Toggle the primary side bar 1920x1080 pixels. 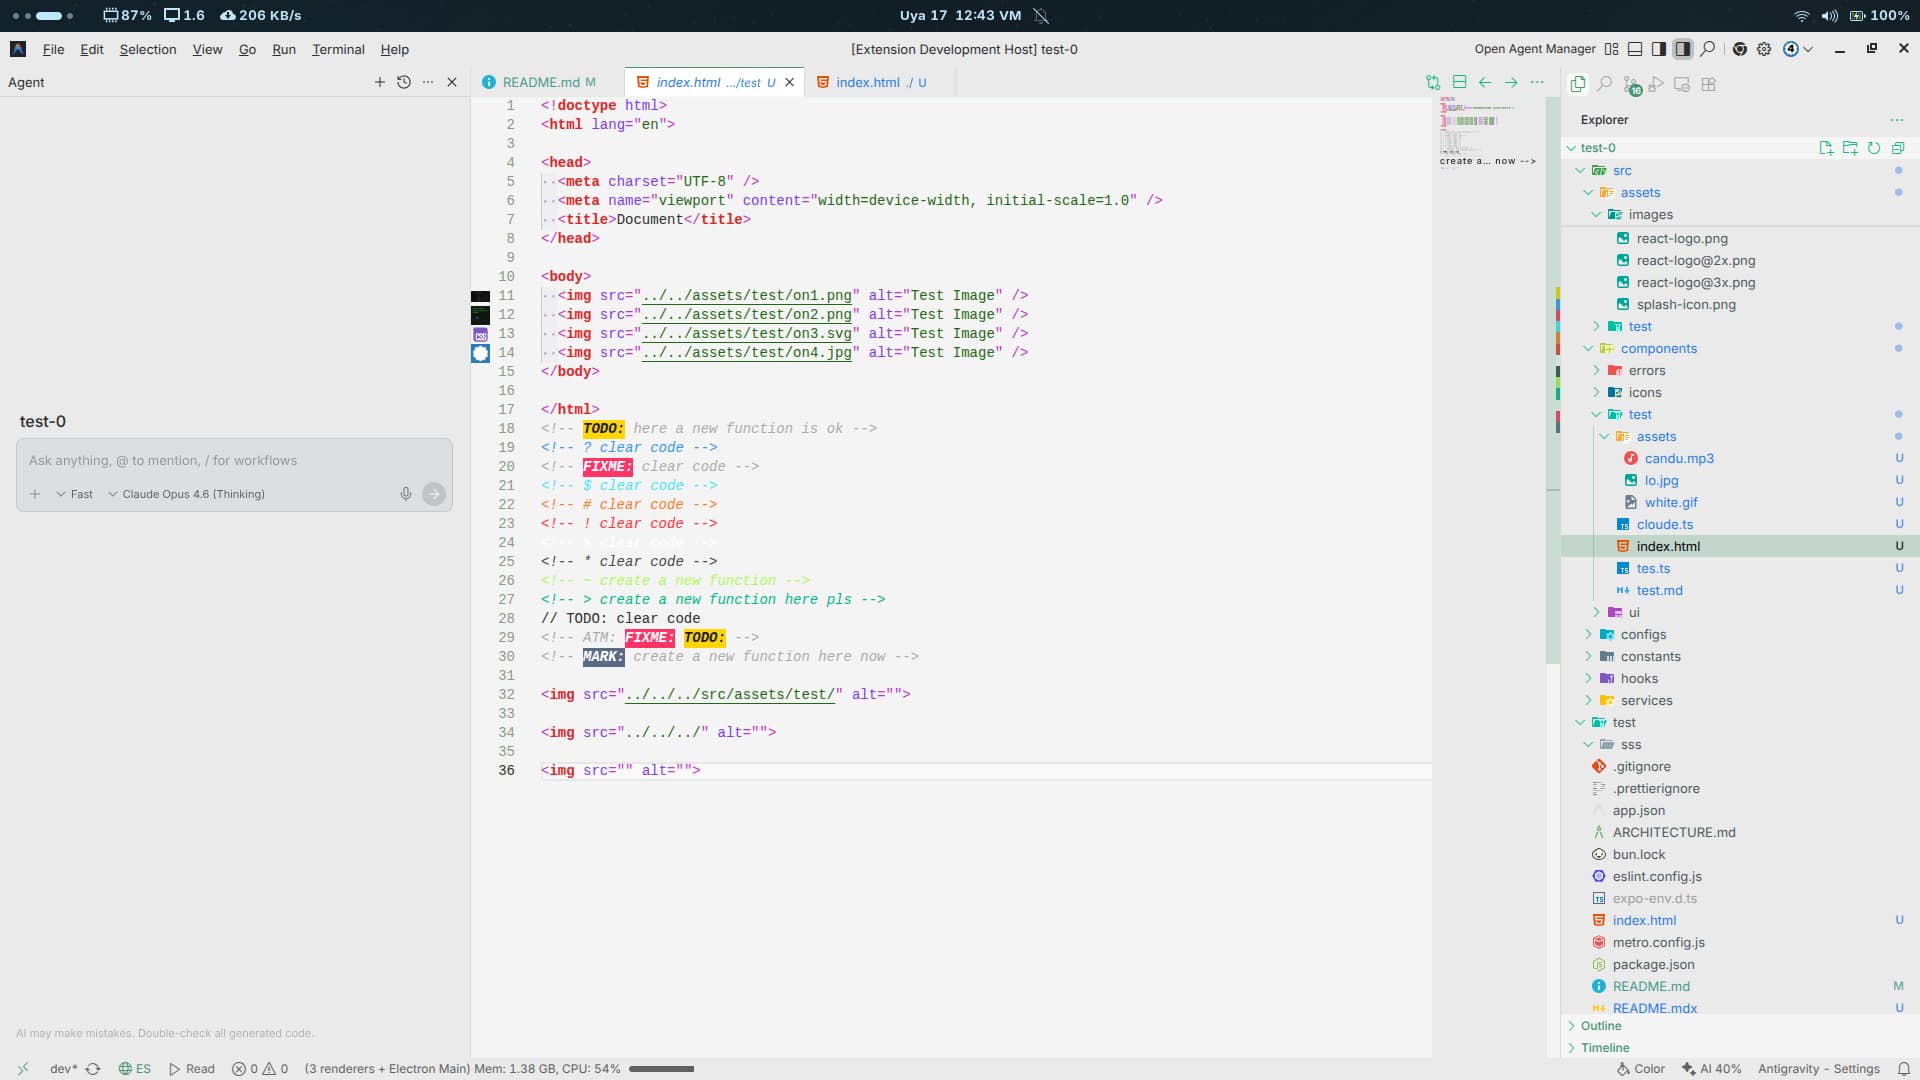pyautogui.click(x=1659, y=49)
